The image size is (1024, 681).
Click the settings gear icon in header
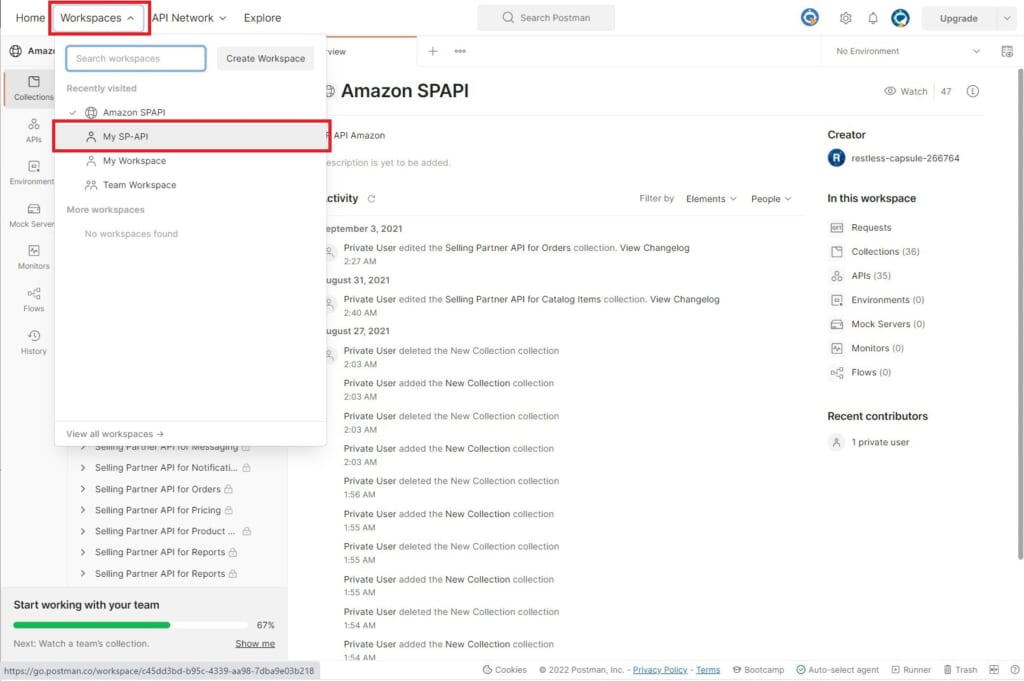(845, 18)
